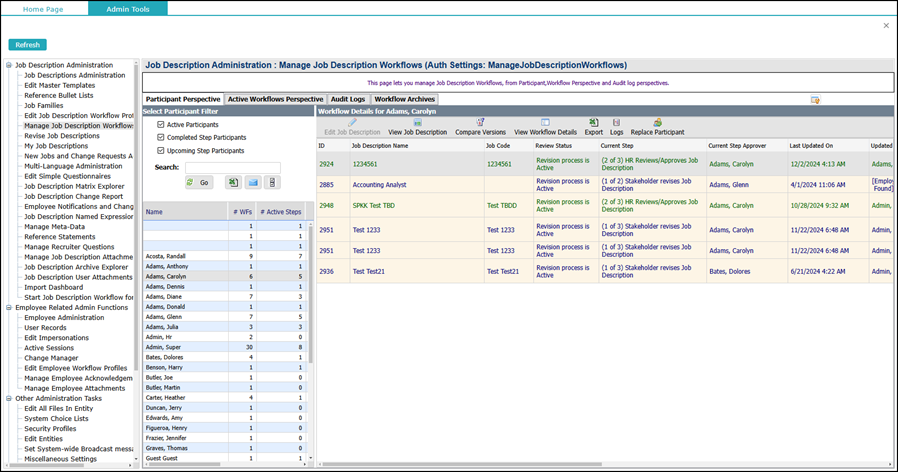899x472 pixels.
Task: Open Compare Versions tool
Action: point(480,122)
